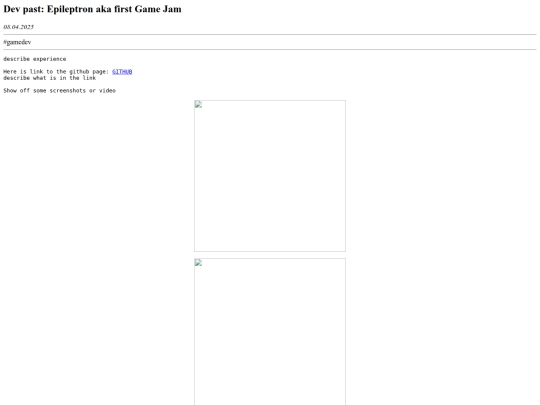Click the text 'Here is link to the github page:'
The image size is (540, 405).
point(56,72)
